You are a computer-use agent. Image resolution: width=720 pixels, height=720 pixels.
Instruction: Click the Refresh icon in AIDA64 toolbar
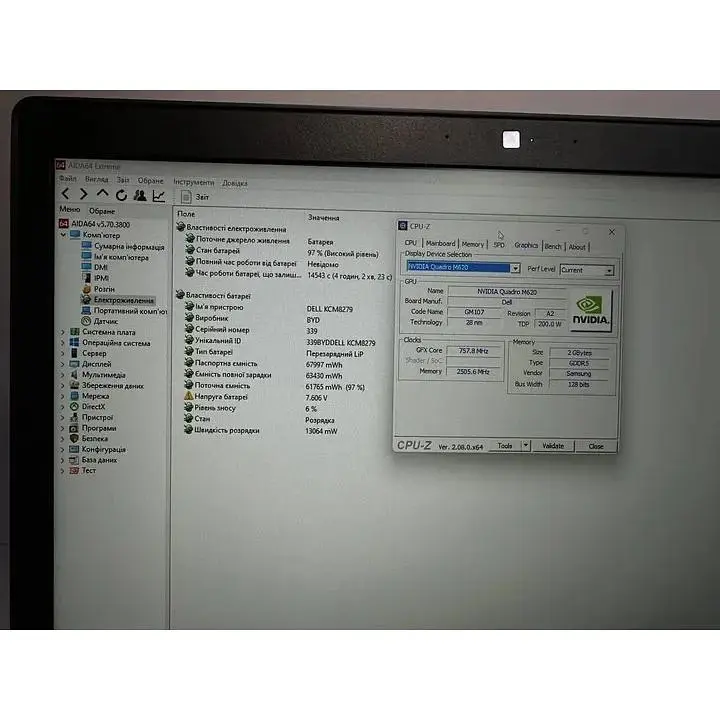(x=121, y=195)
